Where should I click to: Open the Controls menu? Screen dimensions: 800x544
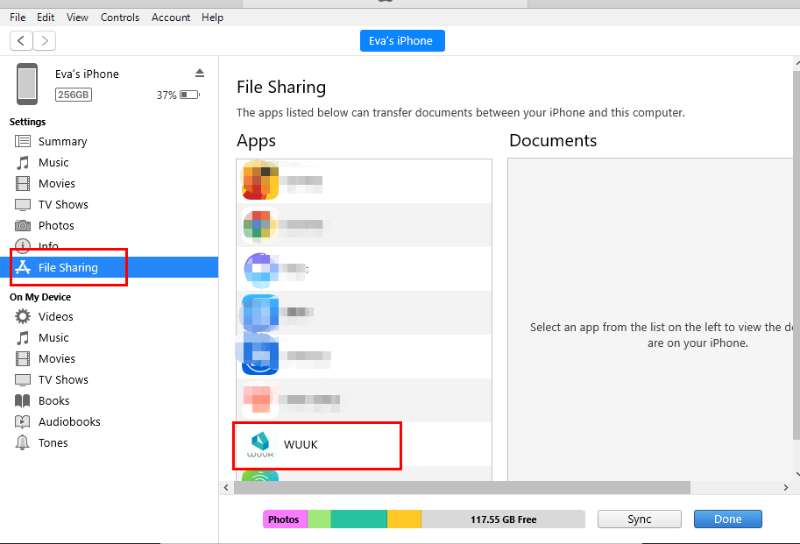(x=120, y=17)
